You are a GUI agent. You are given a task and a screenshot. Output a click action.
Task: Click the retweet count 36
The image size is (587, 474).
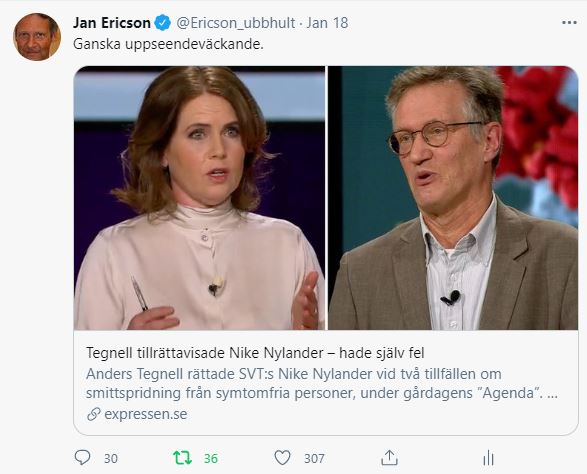point(211,459)
